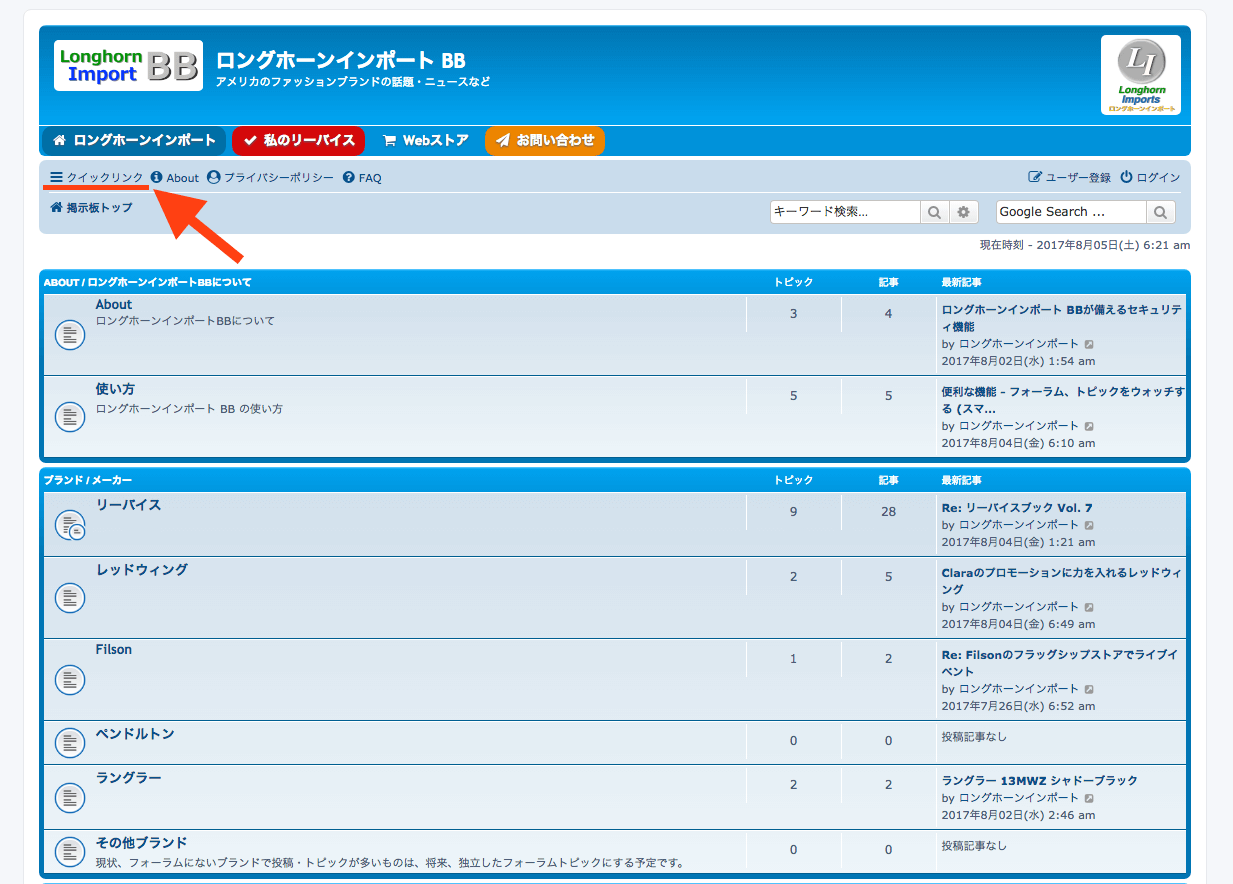This screenshot has height=884, width=1233.
Task: Click the ロングホーンインポート home tab
Action: 134,141
